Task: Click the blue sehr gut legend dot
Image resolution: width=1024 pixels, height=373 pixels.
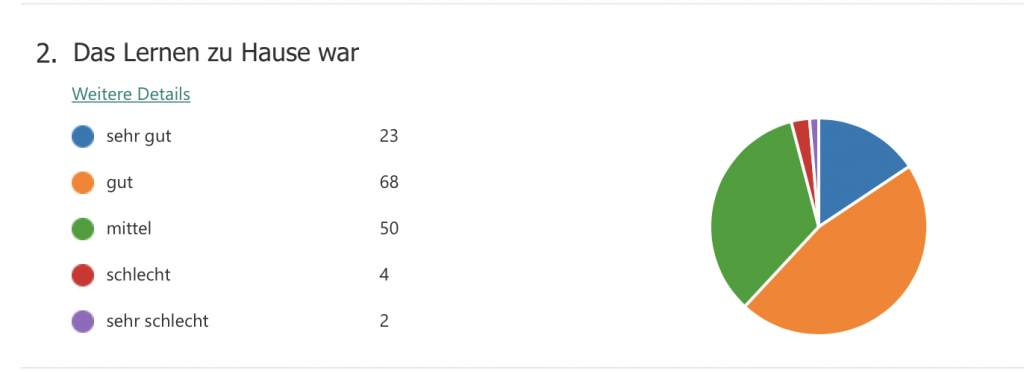Action: tap(83, 137)
